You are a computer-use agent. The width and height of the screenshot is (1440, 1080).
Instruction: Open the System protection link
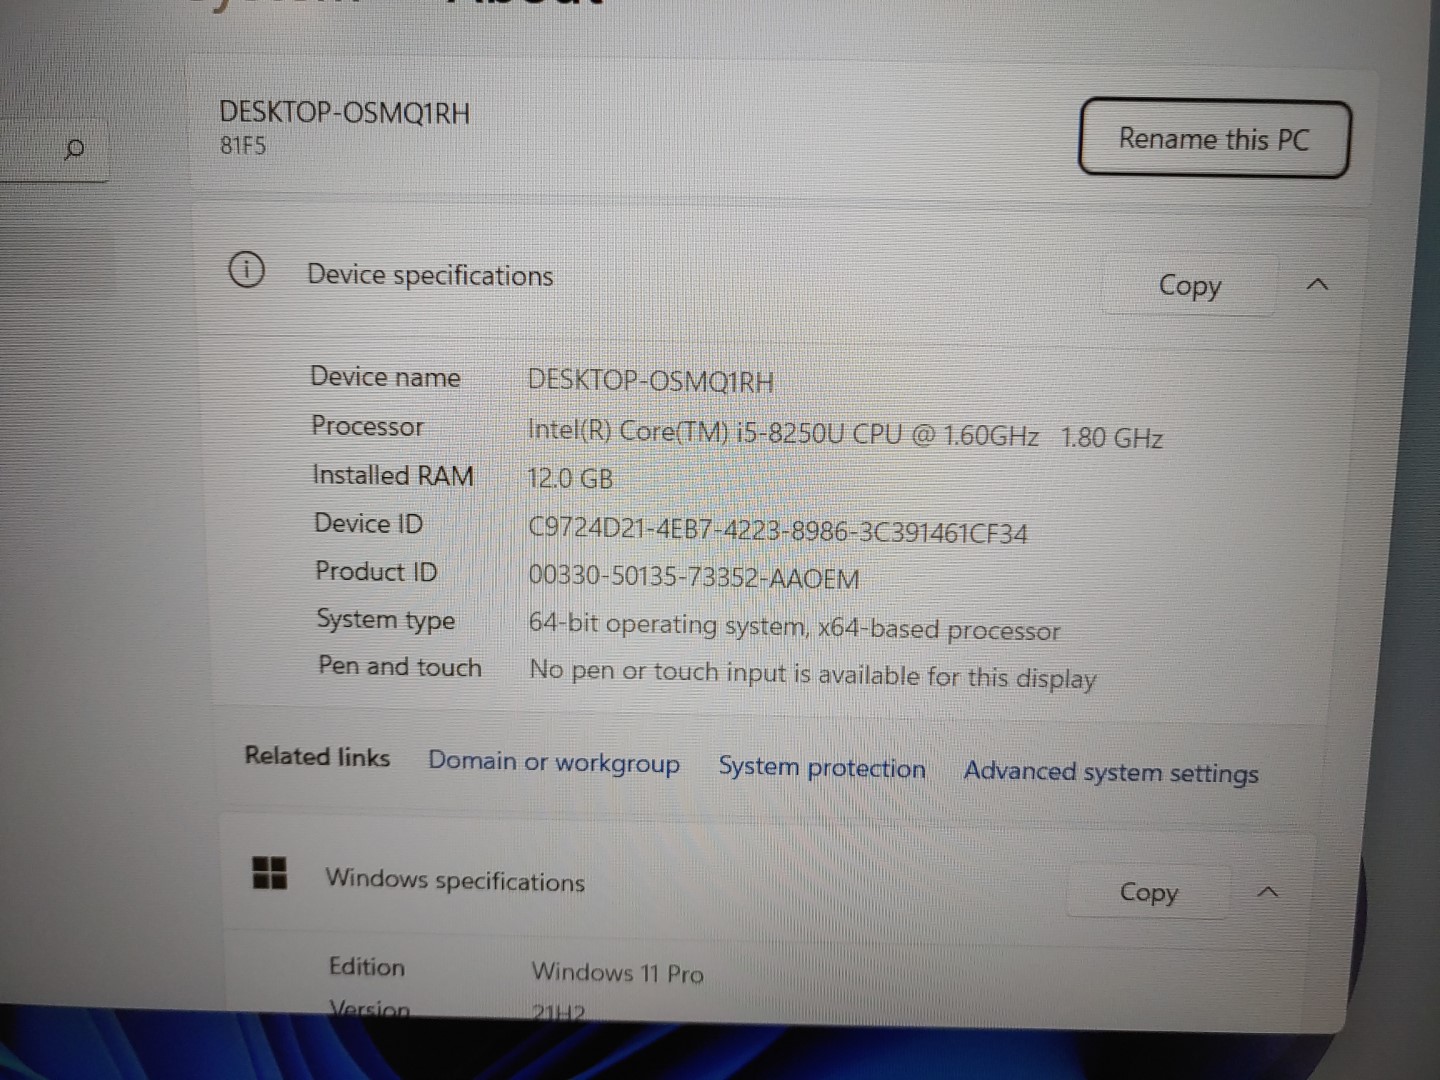822,768
